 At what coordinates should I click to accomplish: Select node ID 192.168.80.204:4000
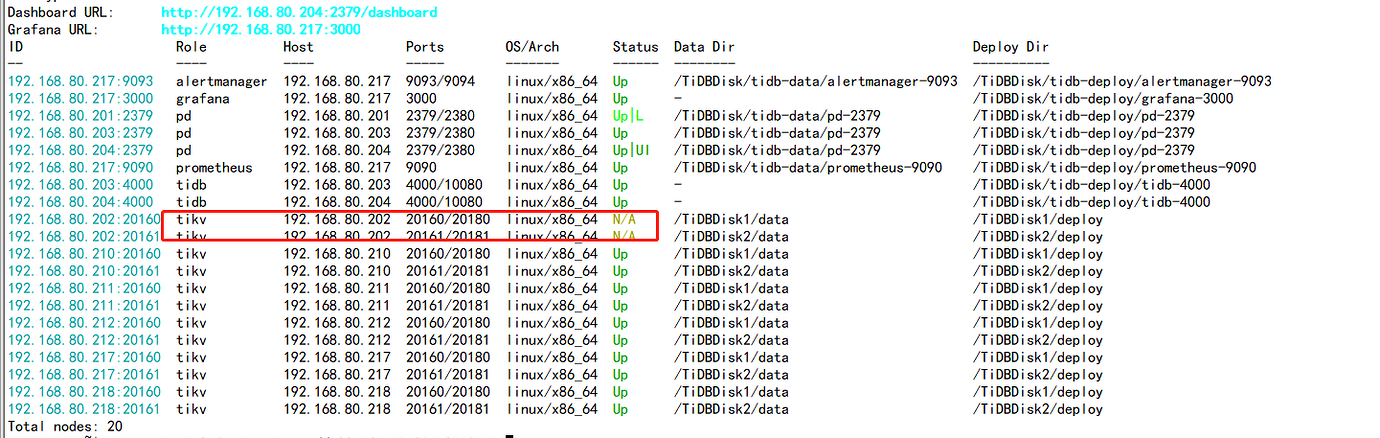coord(80,202)
